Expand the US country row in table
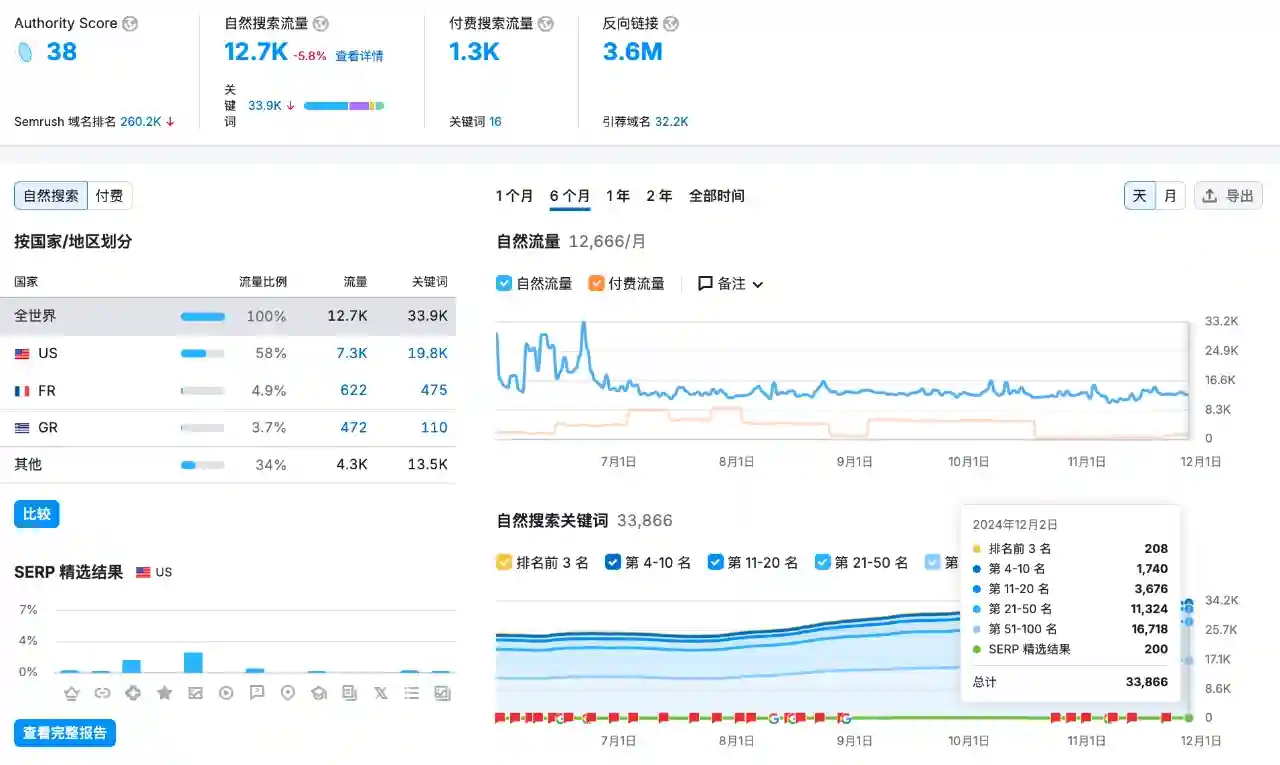 [48, 353]
